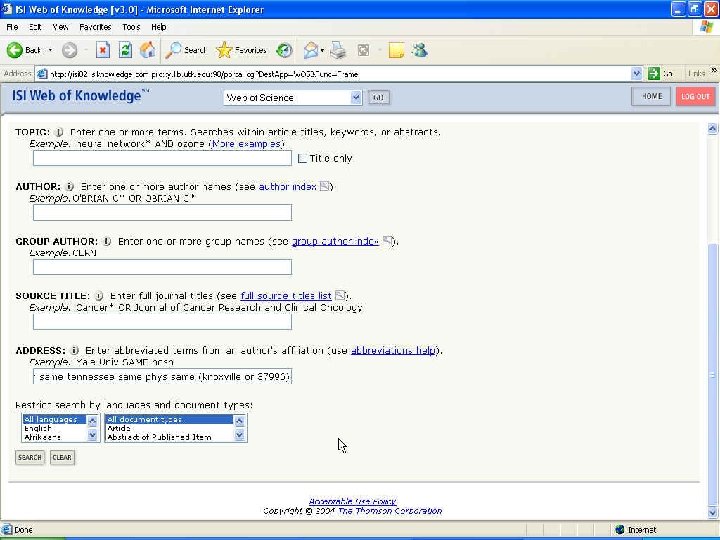Click into the AUTHOR input field

click(163, 213)
